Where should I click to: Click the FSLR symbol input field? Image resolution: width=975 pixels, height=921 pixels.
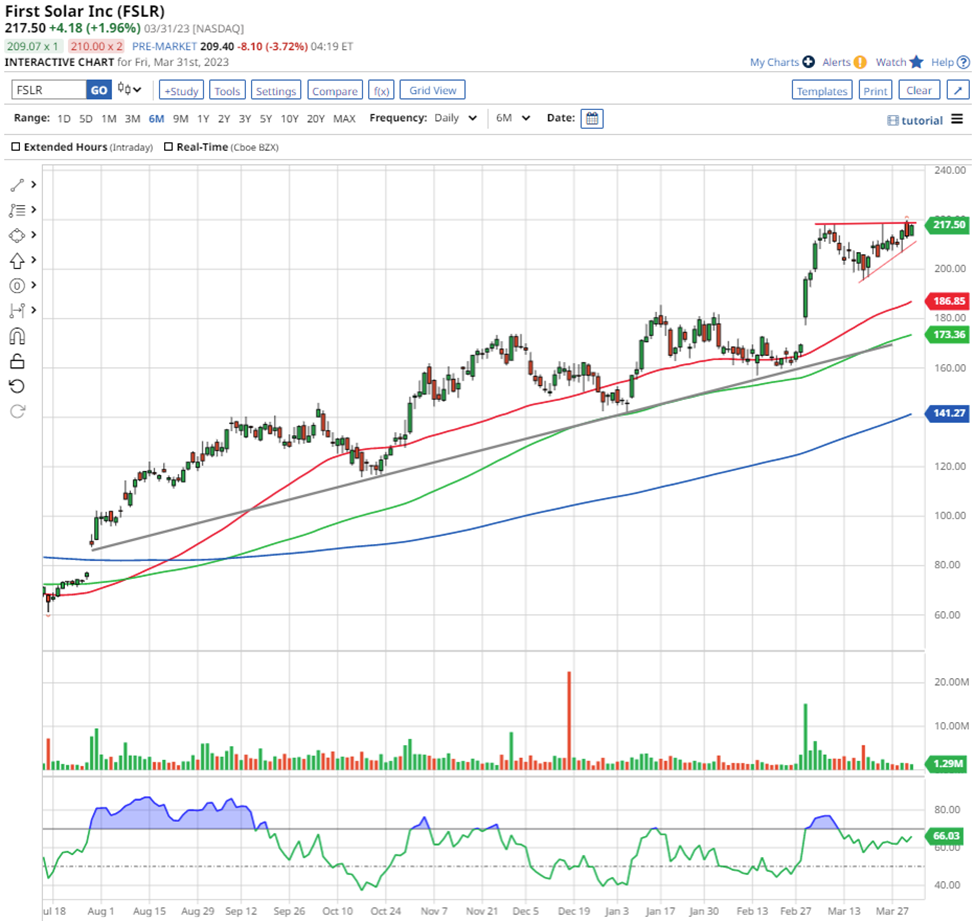coord(49,90)
